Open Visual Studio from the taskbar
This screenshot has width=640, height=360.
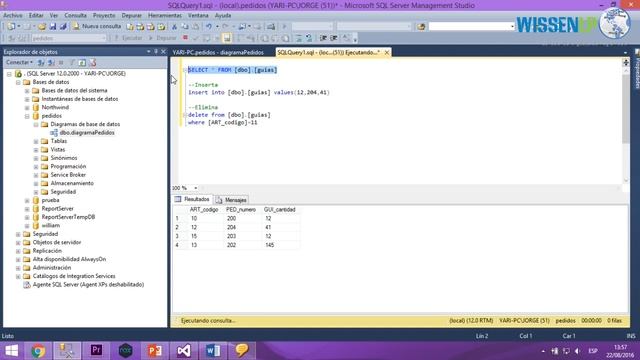coord(184,351)
